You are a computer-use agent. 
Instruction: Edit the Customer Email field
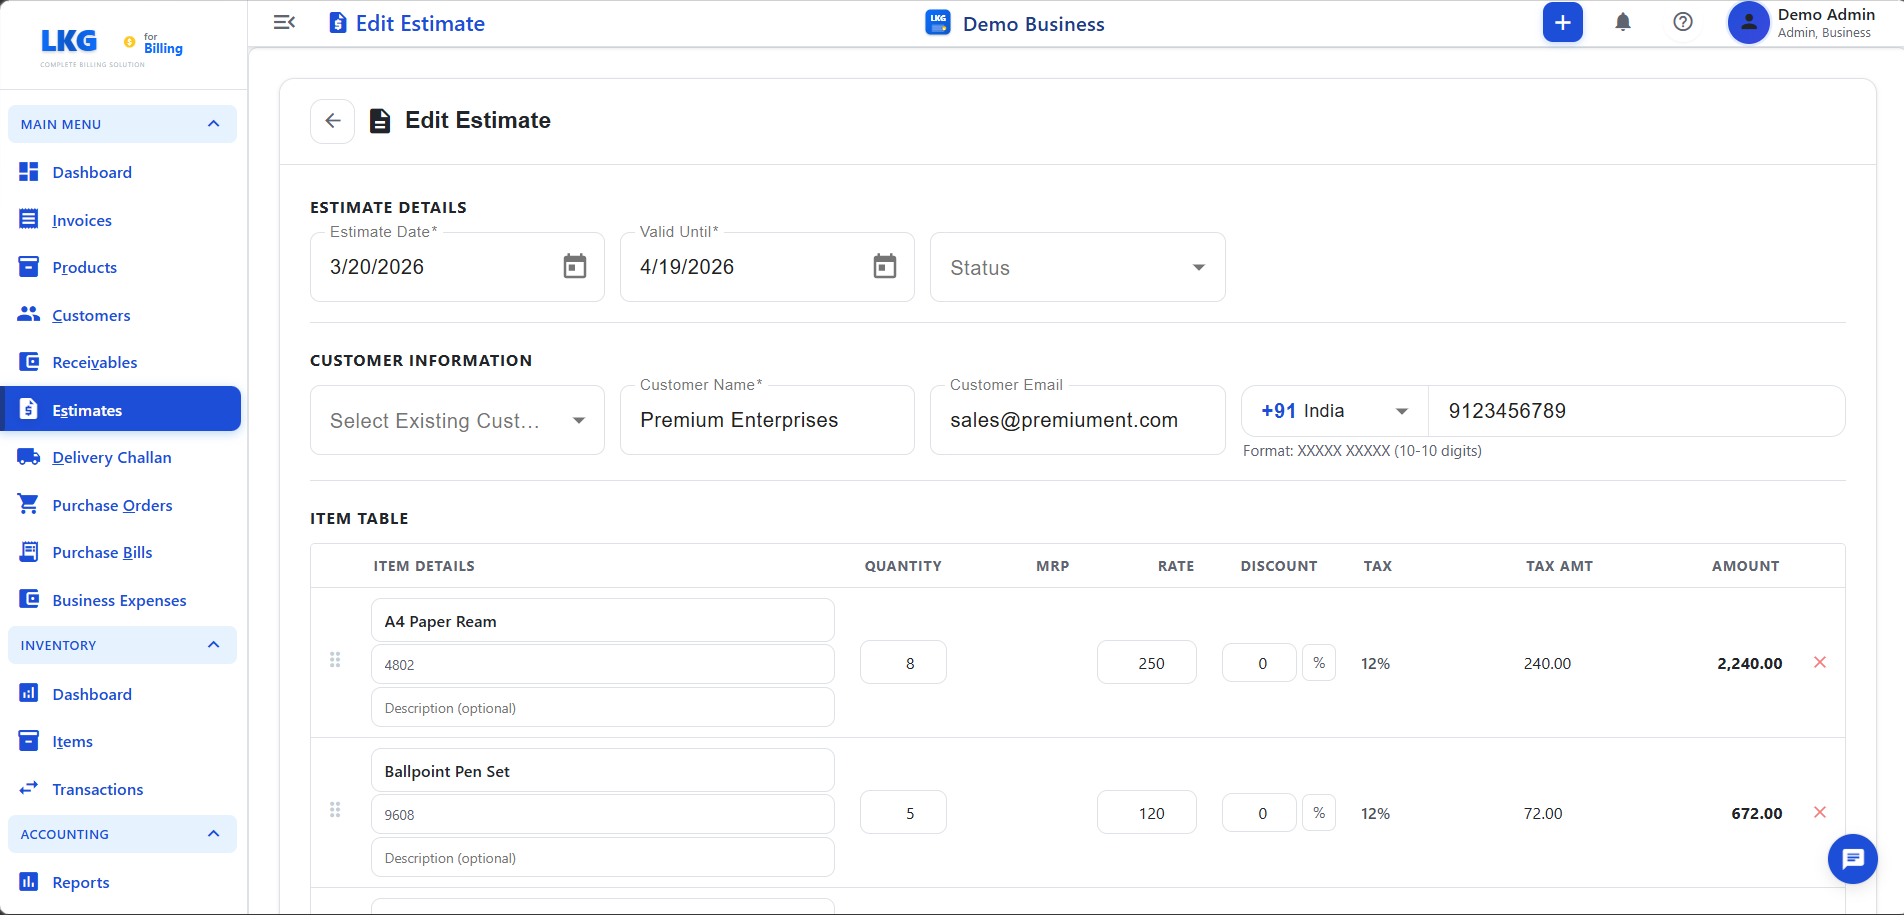pyautogui.click(x=1078, y=420)
